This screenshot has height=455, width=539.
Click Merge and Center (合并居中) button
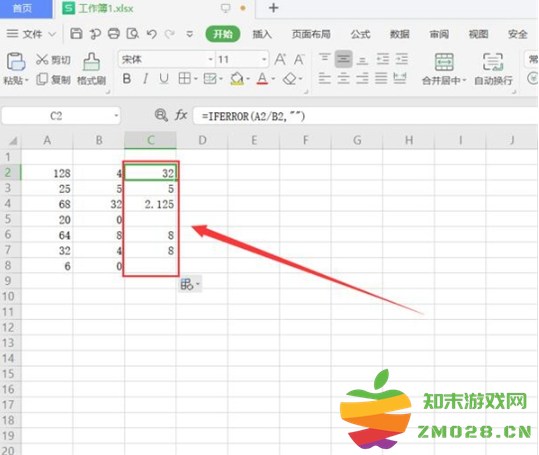pyautogui.click(x=444, y=69)
